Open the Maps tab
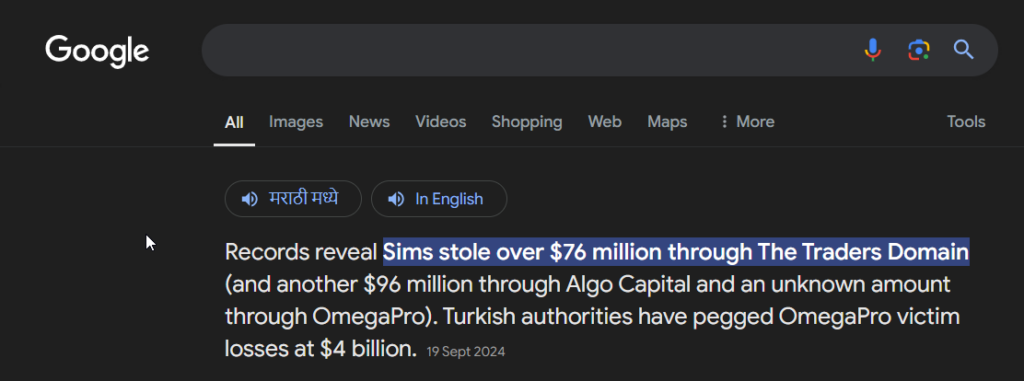This screenshot has width=1024, height=381. pos(667,122)
